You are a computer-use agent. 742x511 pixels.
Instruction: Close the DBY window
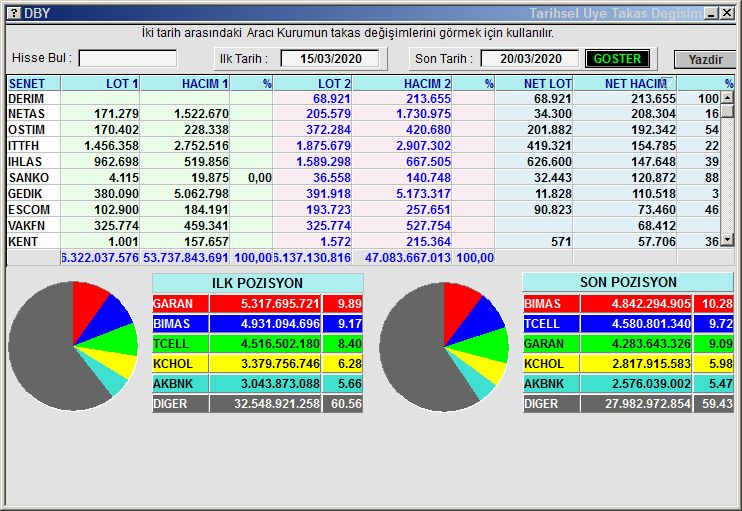click(x=727, y=13)
